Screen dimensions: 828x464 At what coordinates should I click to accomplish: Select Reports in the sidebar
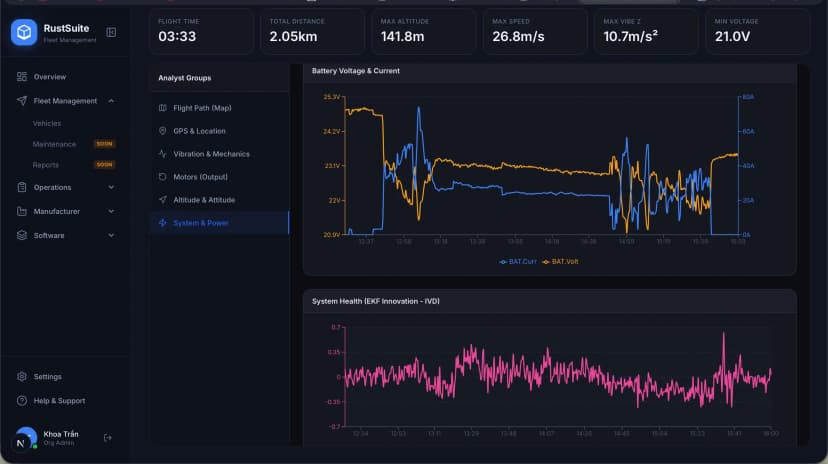click(x=45, y=165)
